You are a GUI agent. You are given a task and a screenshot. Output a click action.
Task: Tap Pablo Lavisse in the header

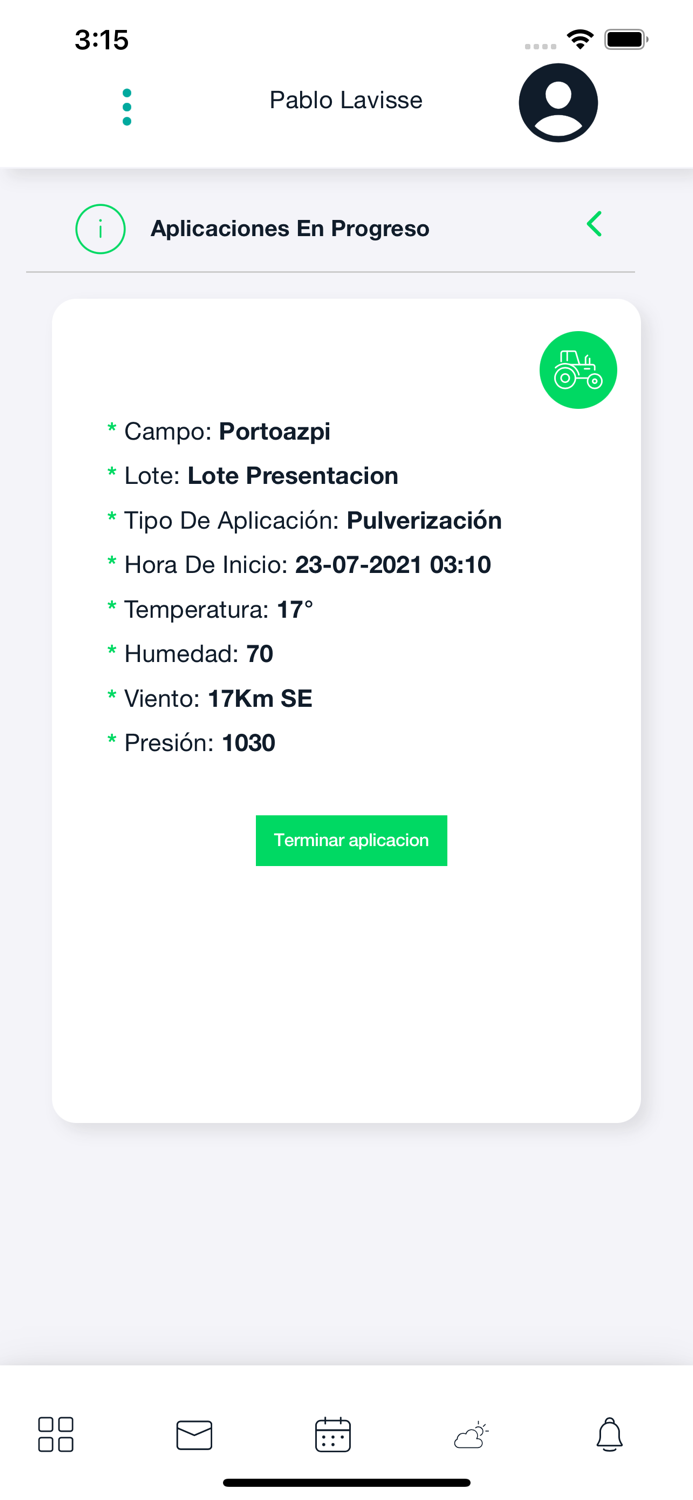pyautogui.click(x=345, y=100)
